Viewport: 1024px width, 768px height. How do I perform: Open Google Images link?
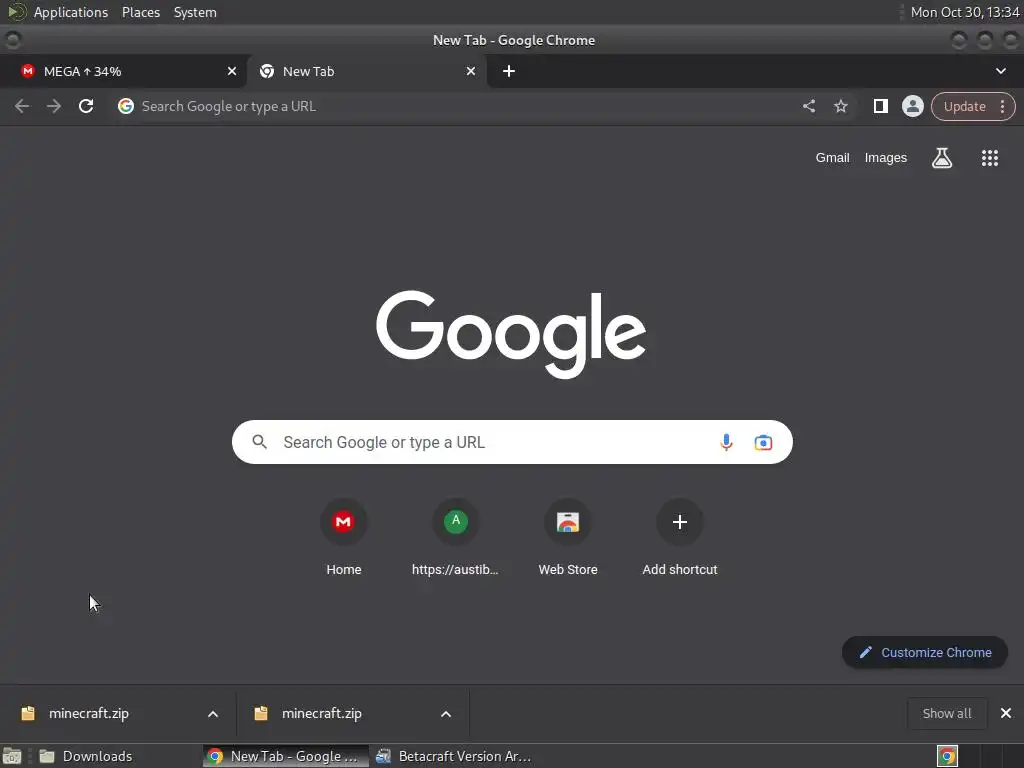886,158
